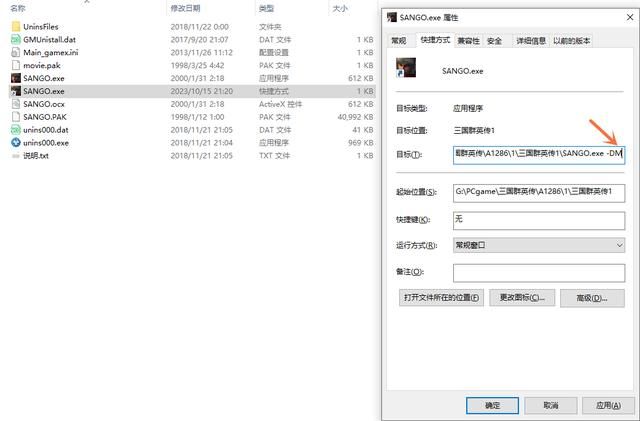This screenshot has width=640, height=421.
Task: Click into the 目标 input field
Action: pyautogui.click(x=539, y=154)
